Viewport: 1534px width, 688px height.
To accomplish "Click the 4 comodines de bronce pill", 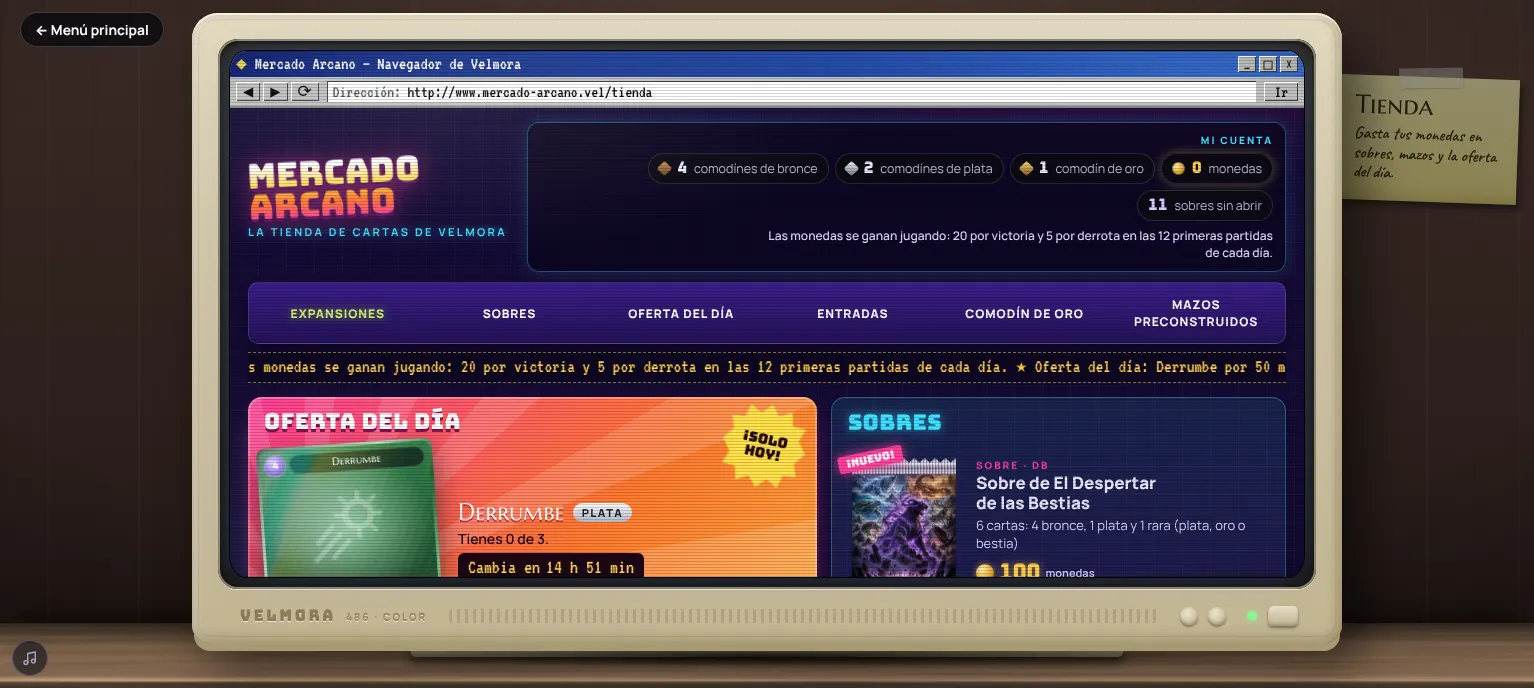I will [x=738, y=168].
